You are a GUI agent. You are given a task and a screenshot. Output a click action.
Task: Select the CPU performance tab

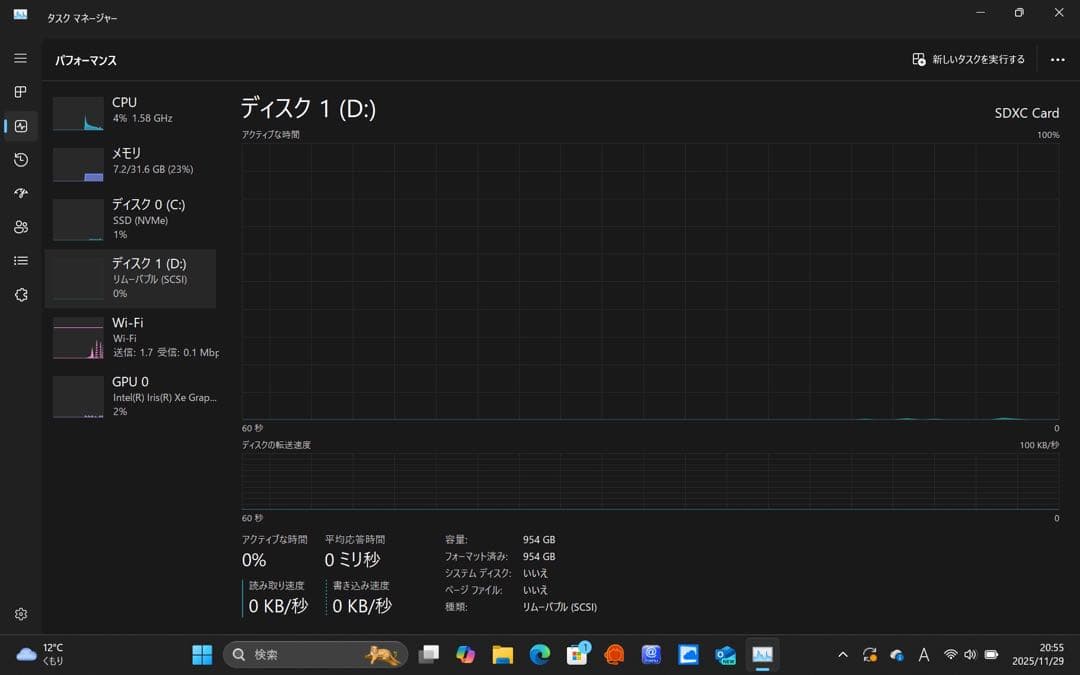(x=135, y=110)
